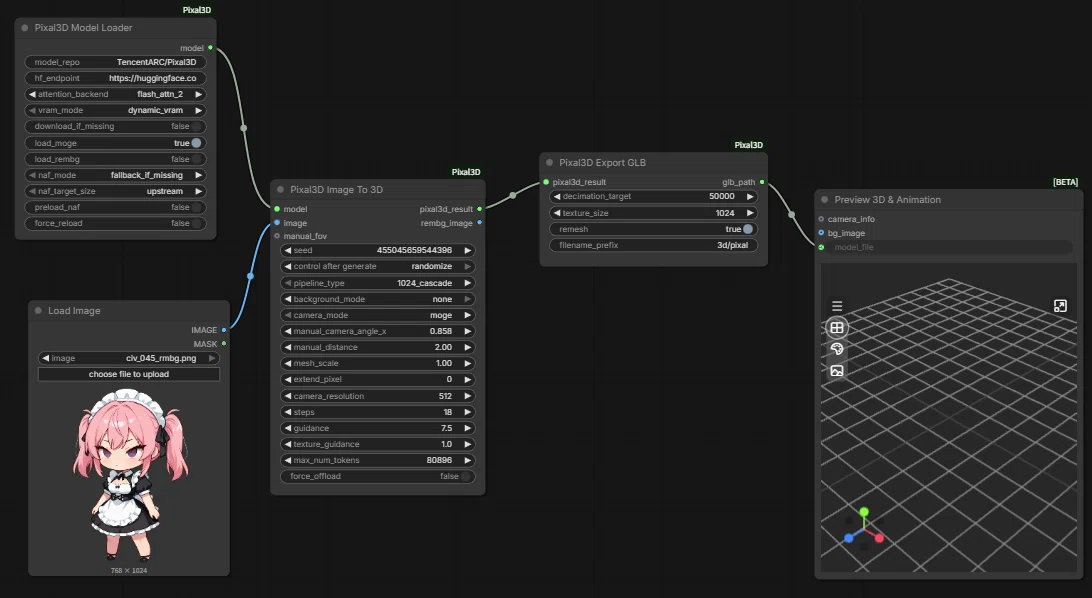Image resolution: width=1092 pixels, height=598 pixels.
Task: Open the 3D preview hamburger menu
Action: [837, 306]
